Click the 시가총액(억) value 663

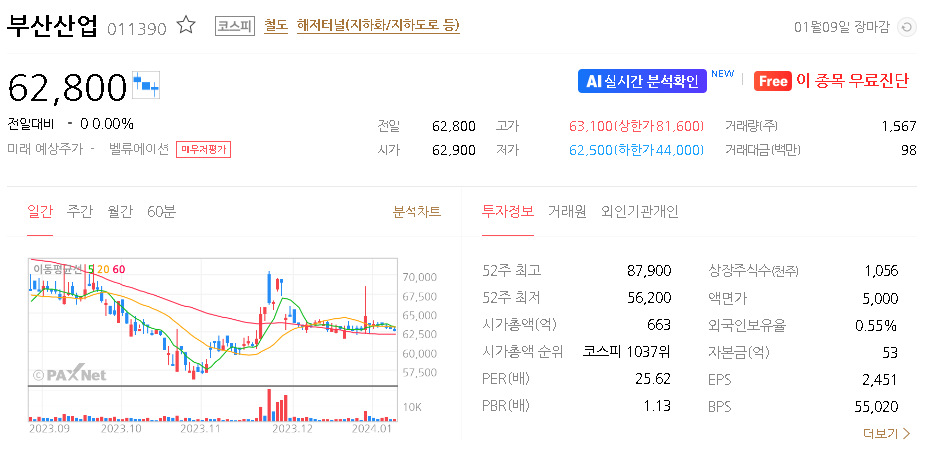tap(659, 325)
